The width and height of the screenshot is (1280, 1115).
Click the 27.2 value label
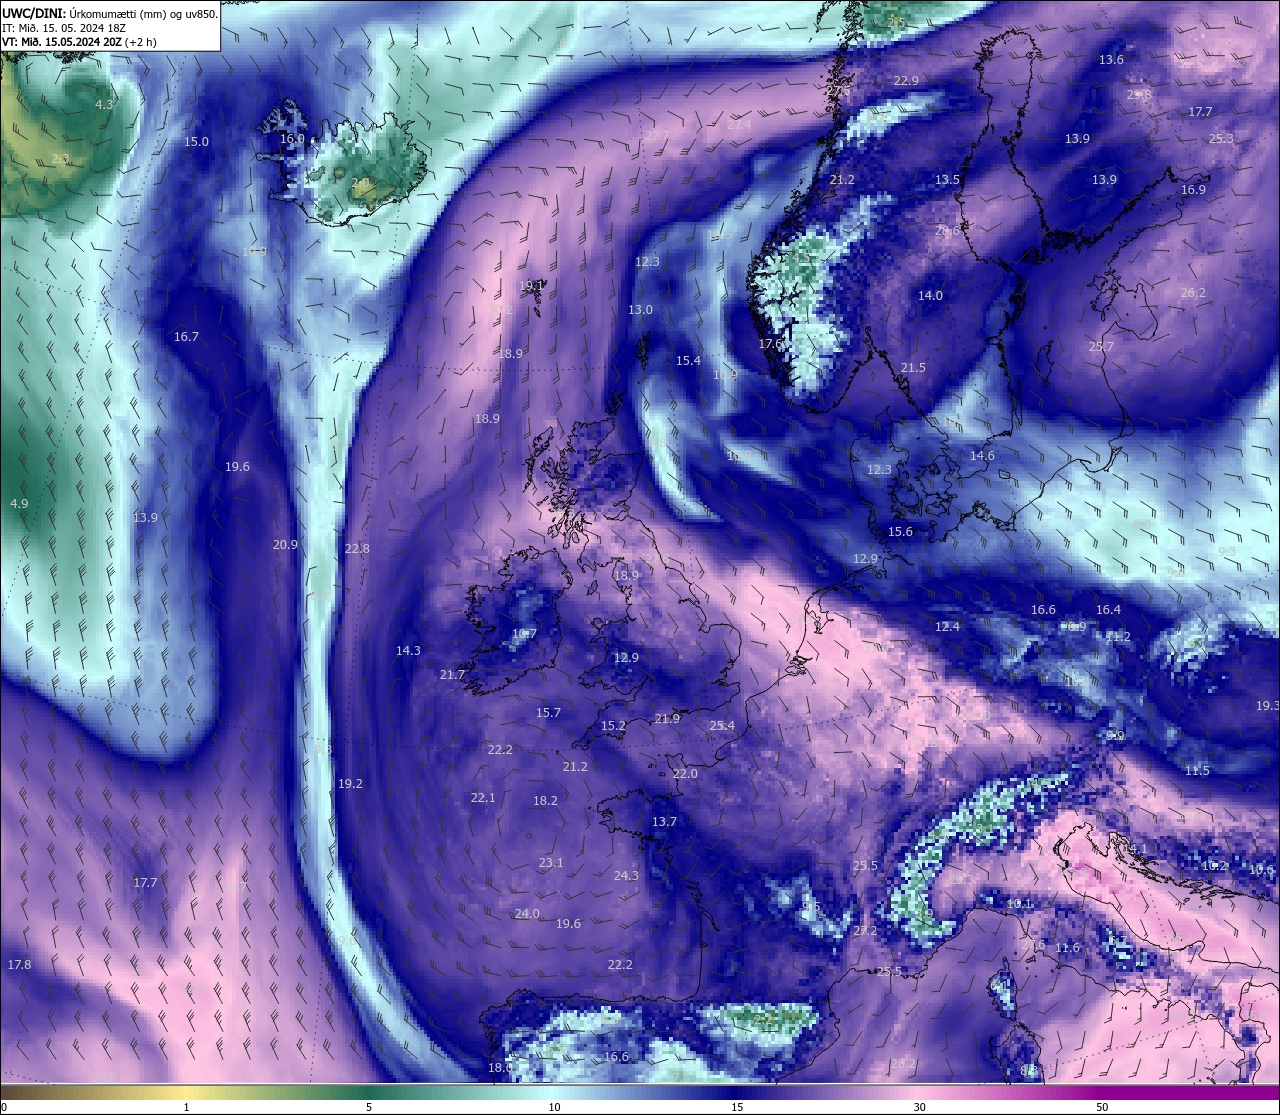coord(865,930)
